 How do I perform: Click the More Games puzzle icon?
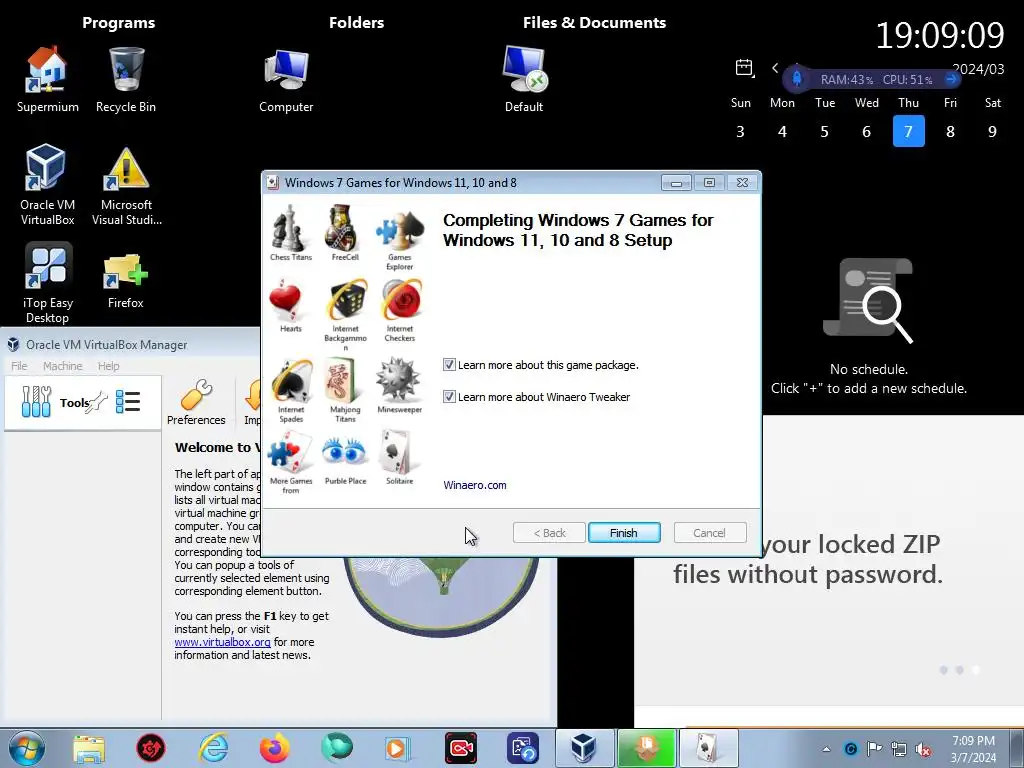(x=291, y=452)
